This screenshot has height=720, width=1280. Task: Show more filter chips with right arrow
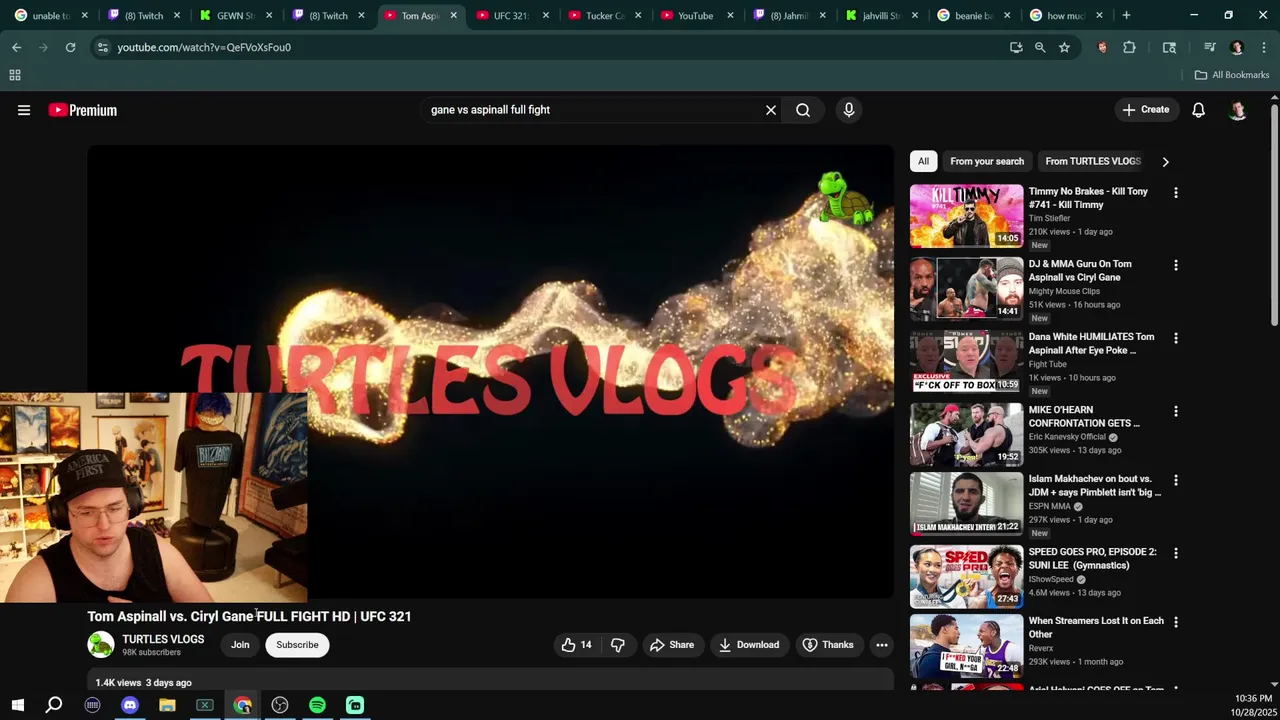1165,161
